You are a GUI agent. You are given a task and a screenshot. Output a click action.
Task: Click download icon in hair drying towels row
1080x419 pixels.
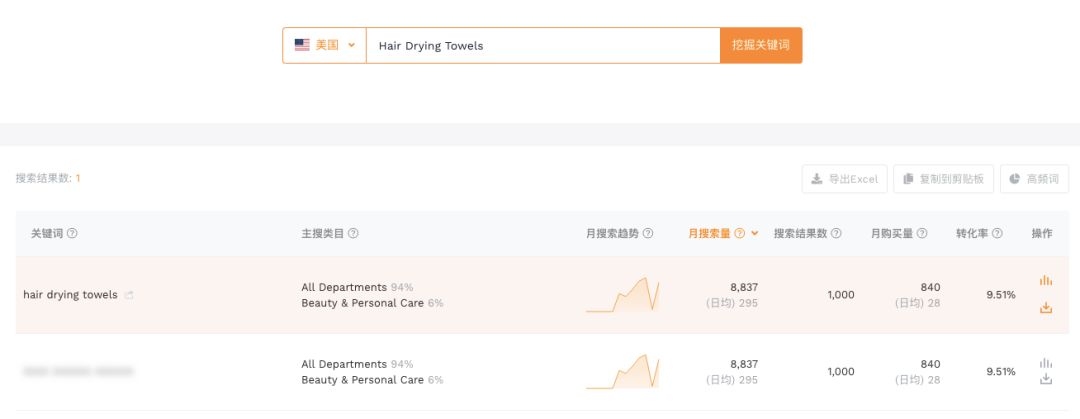[1046, 307]
